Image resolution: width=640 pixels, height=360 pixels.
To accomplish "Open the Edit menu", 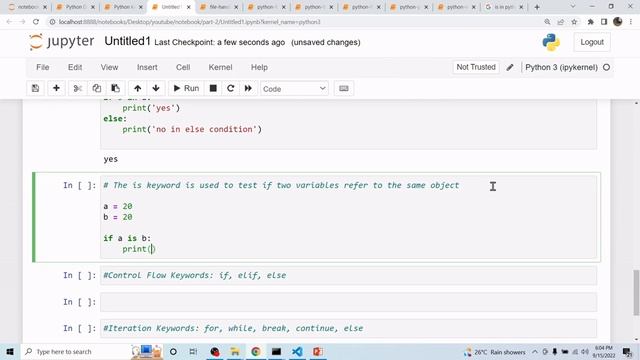I will [x=75, y=67].
